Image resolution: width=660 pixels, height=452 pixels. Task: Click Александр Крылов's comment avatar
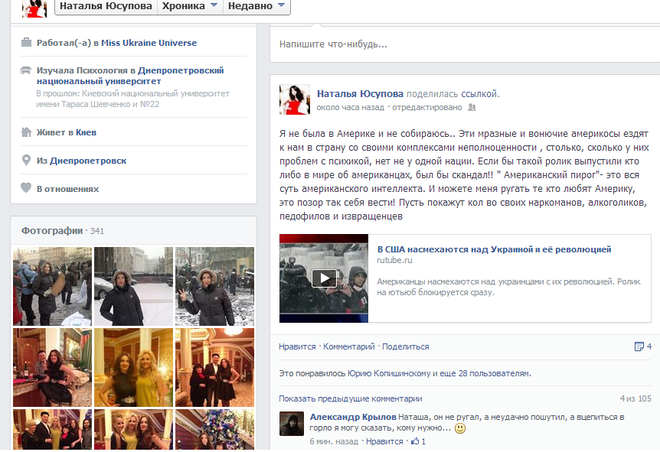pos(291,423)
